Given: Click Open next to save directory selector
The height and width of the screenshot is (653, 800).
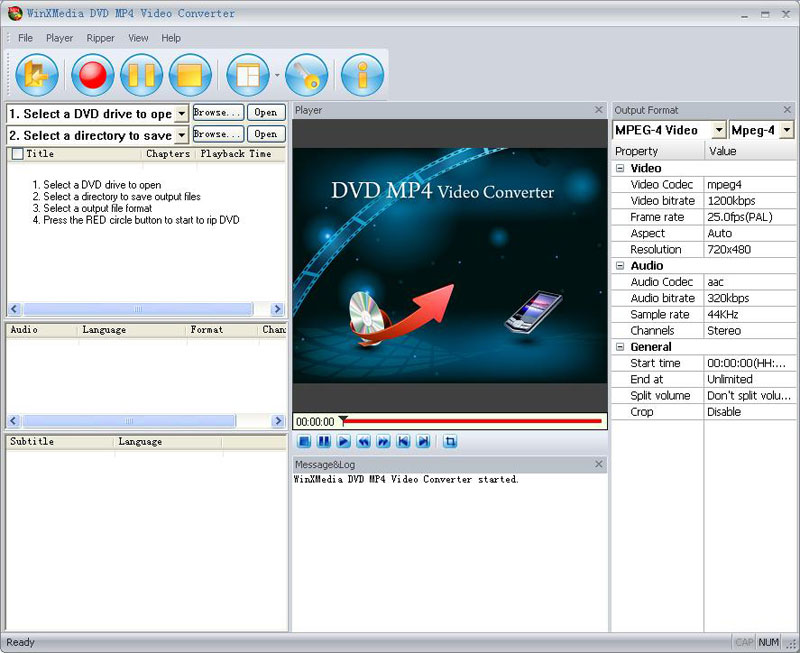Looking at the screenshot, I should [266, 134].
